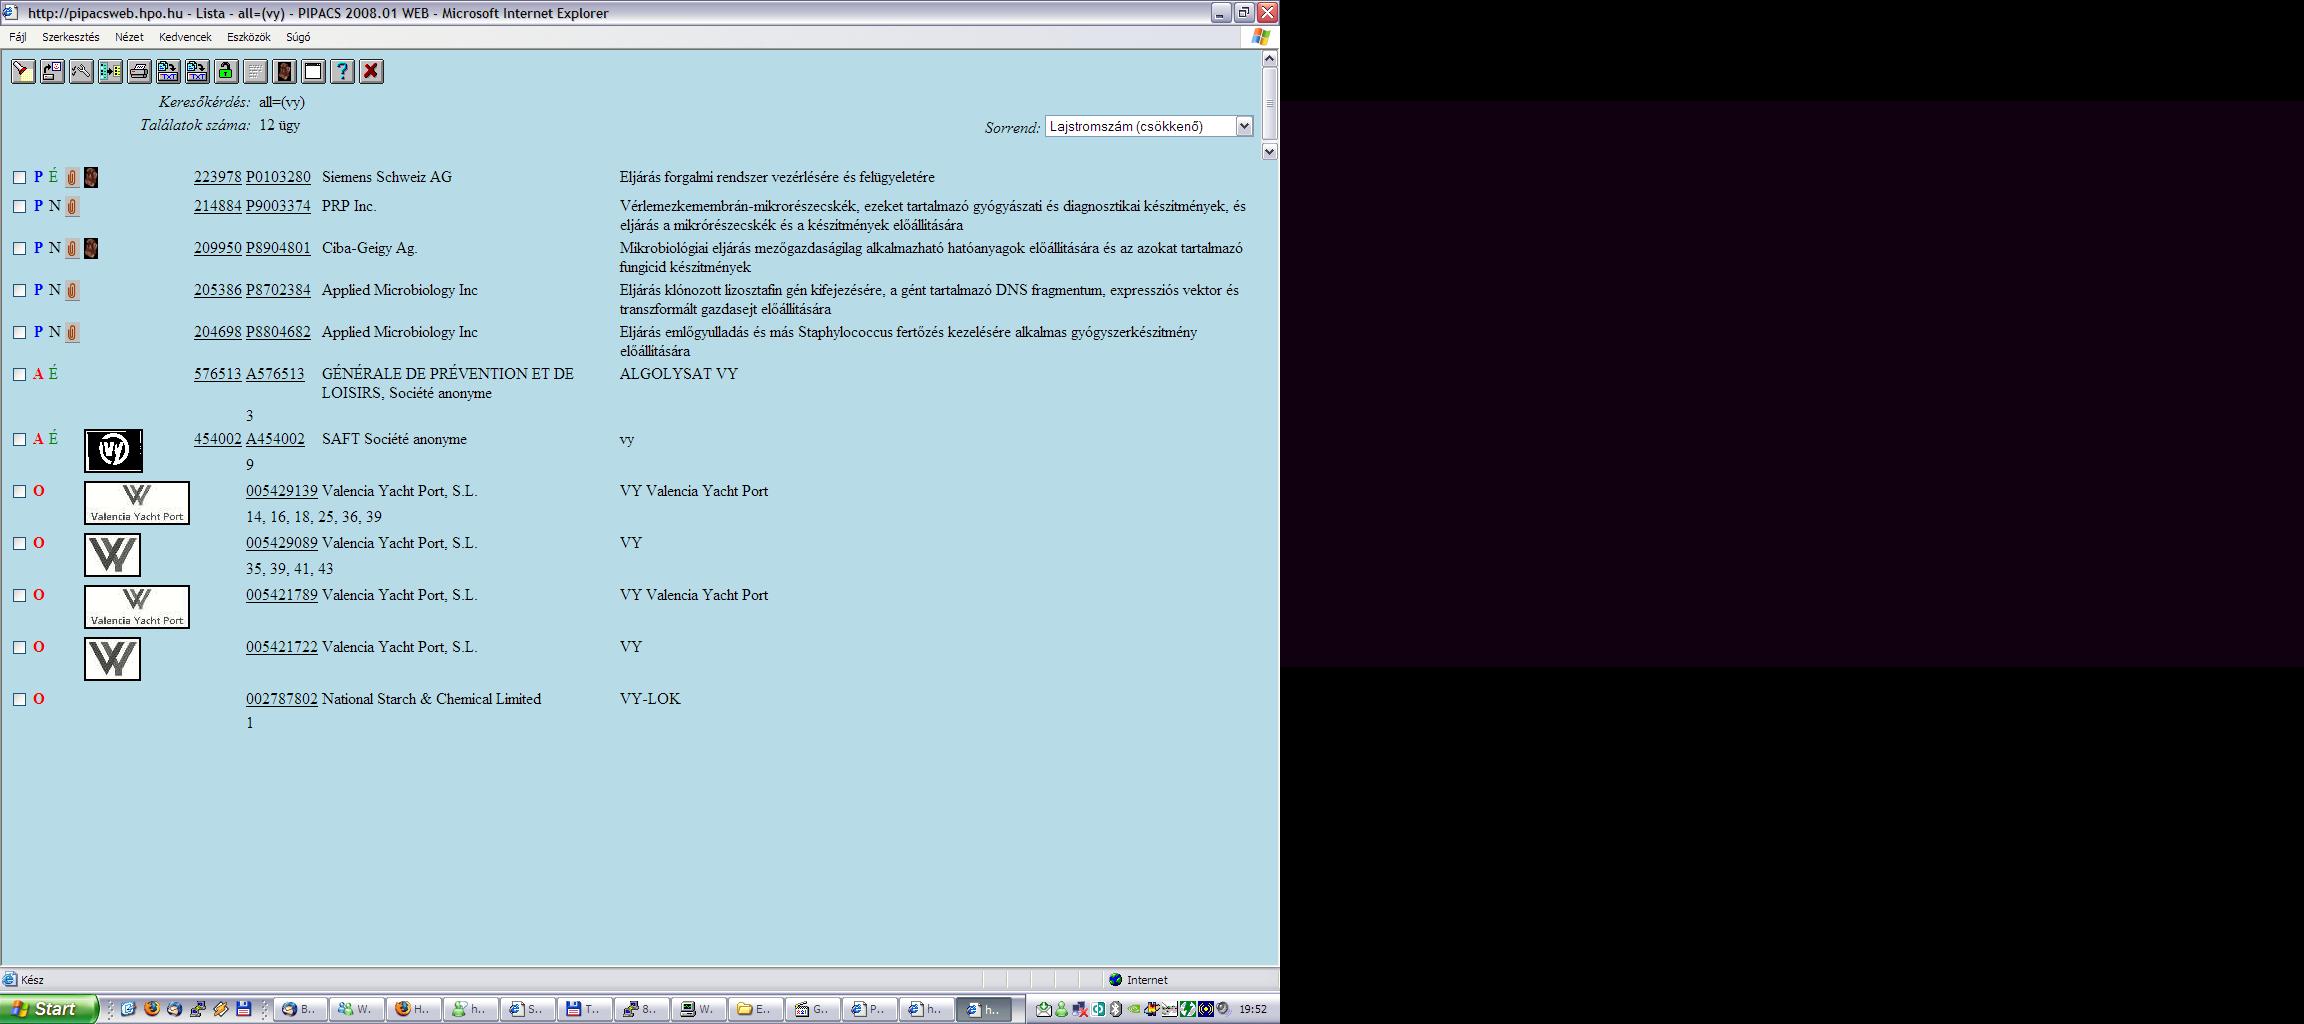This screenshot has width=2304, height=1024.
Task: Click the red X toolbar icon
Action: click(x=371, y=71)
